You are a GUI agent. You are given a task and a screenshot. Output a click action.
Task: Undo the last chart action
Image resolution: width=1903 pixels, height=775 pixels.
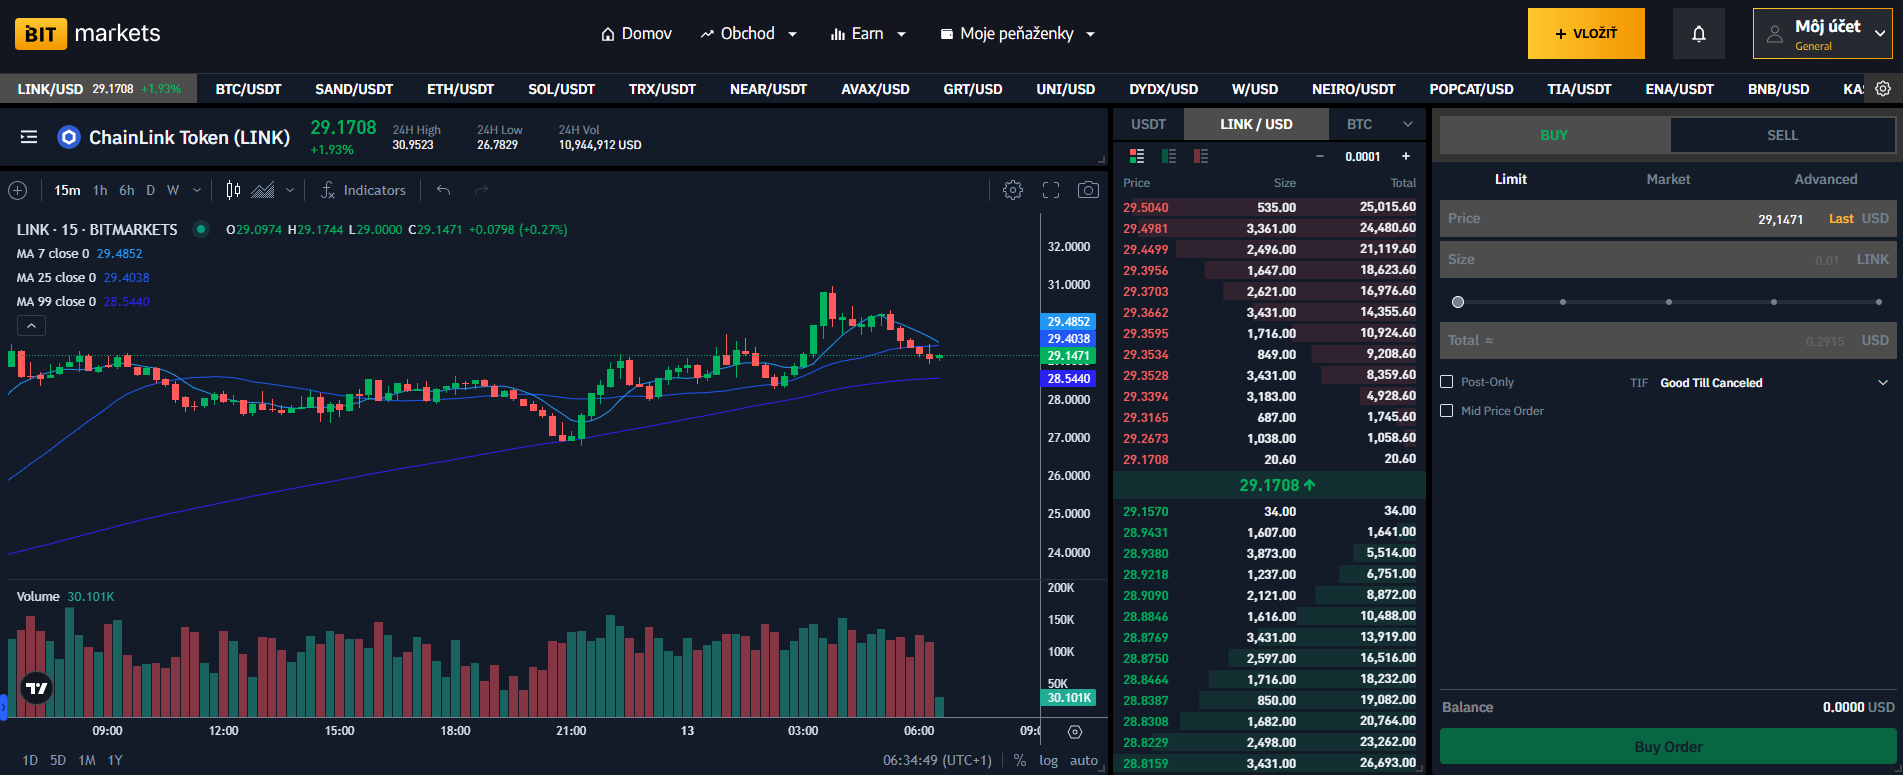pos(444,190)
